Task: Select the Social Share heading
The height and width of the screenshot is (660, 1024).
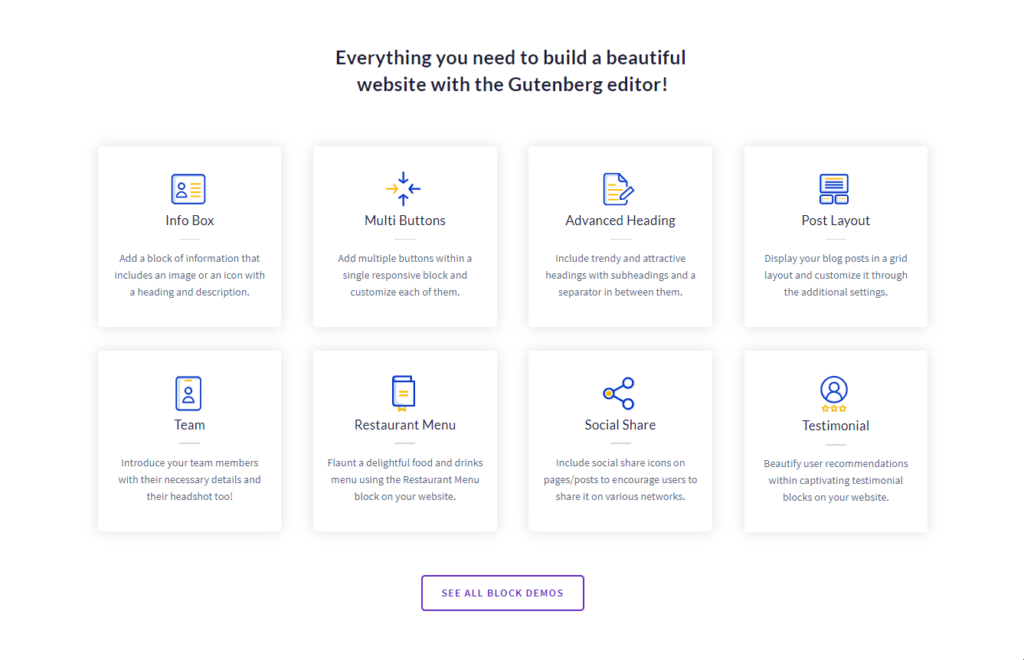Action: click(x=620, y=425)
